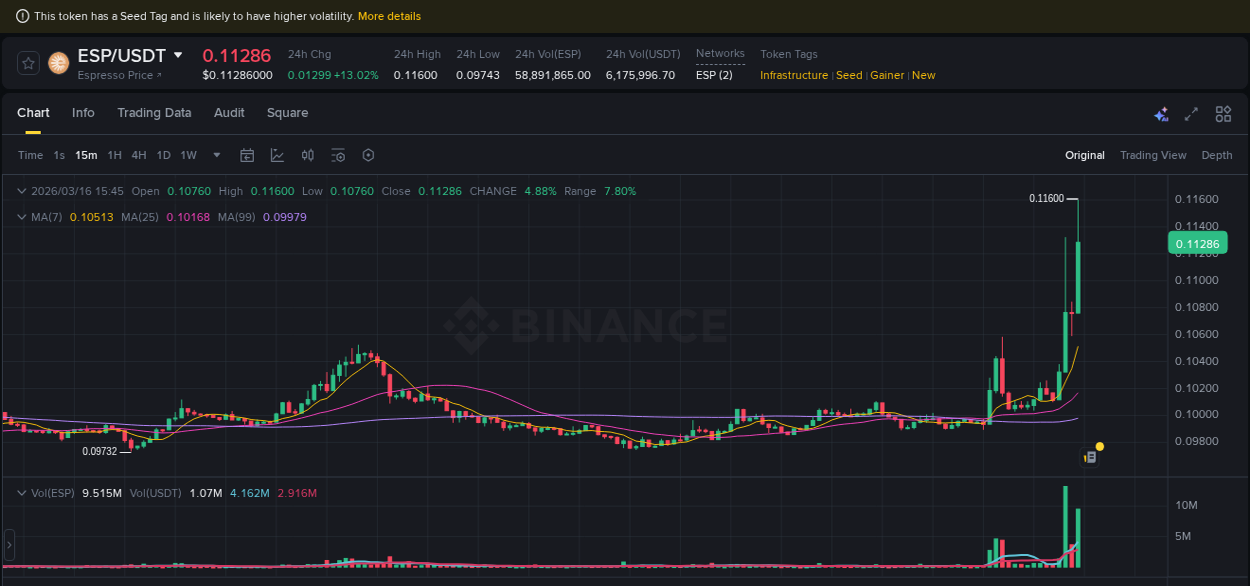
Task: Collapse the OHLC info row via its chevron
Action: tap(21, 190)
